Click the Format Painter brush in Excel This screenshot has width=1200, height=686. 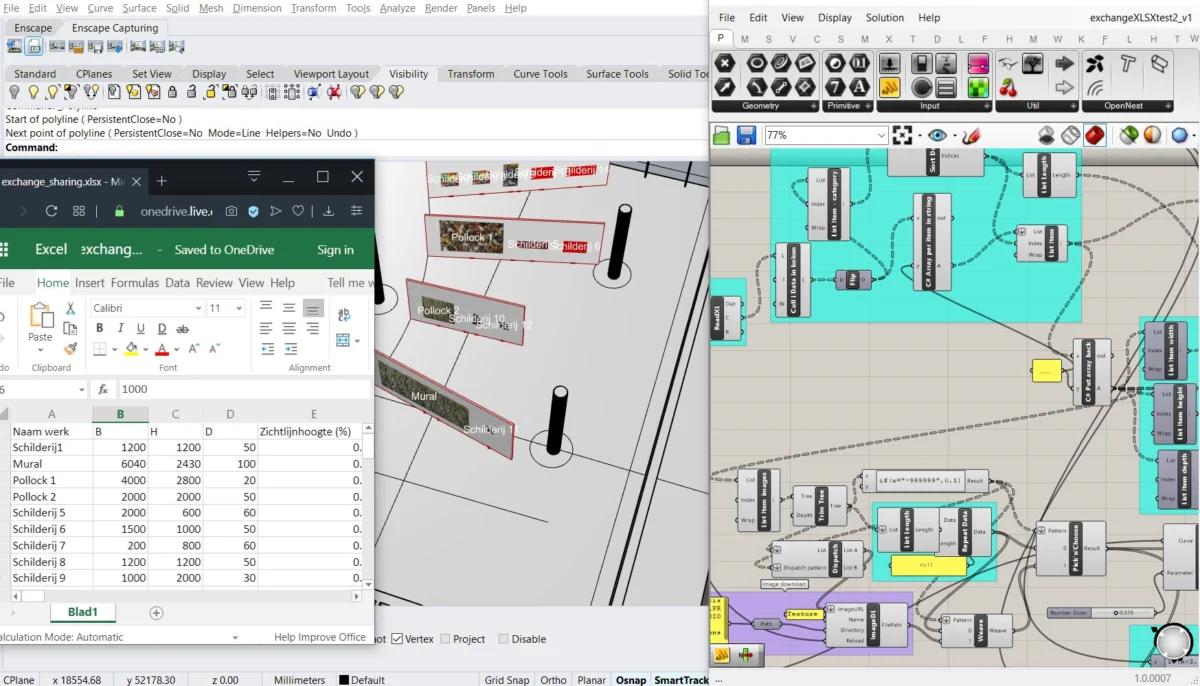point(70,349)
